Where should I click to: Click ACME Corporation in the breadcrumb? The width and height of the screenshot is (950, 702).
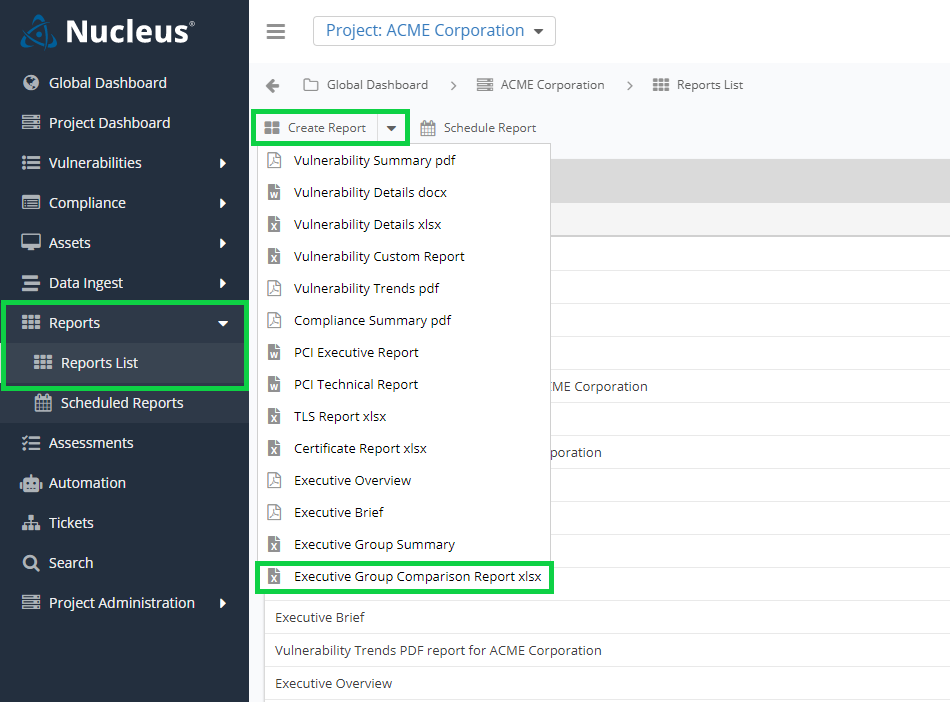click(x=551, y=85)
